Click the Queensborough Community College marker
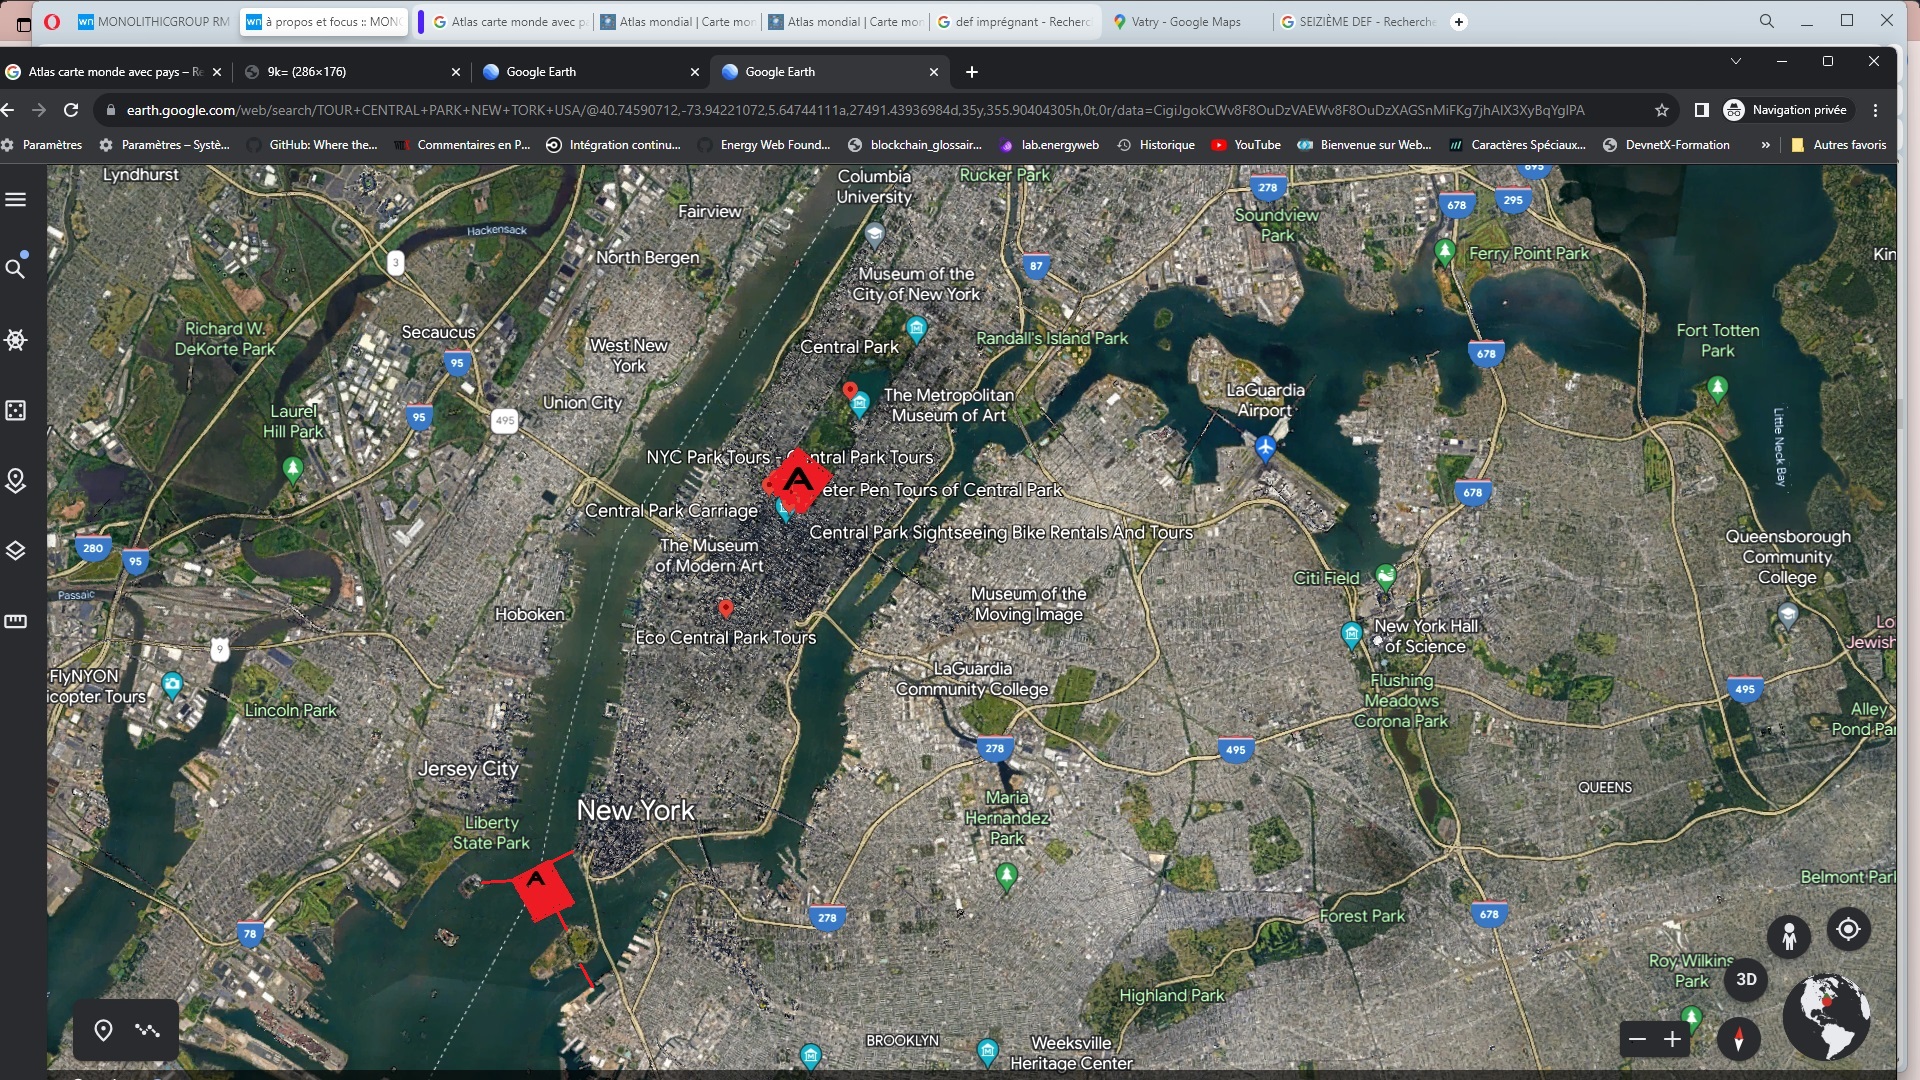 pos(1788,615)
